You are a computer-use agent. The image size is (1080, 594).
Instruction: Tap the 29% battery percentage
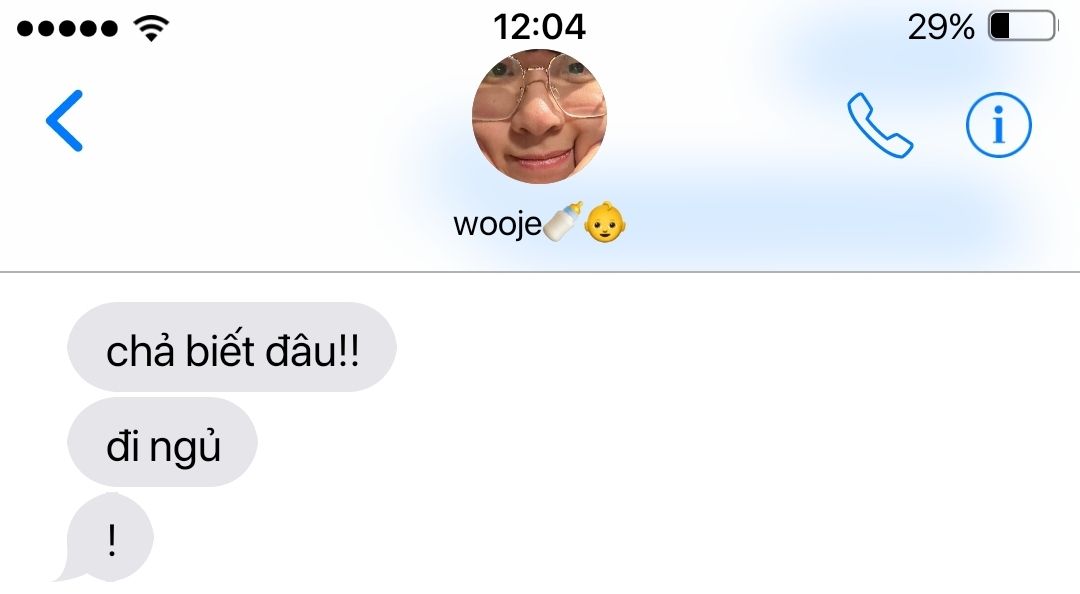click(x=941, y=27)
